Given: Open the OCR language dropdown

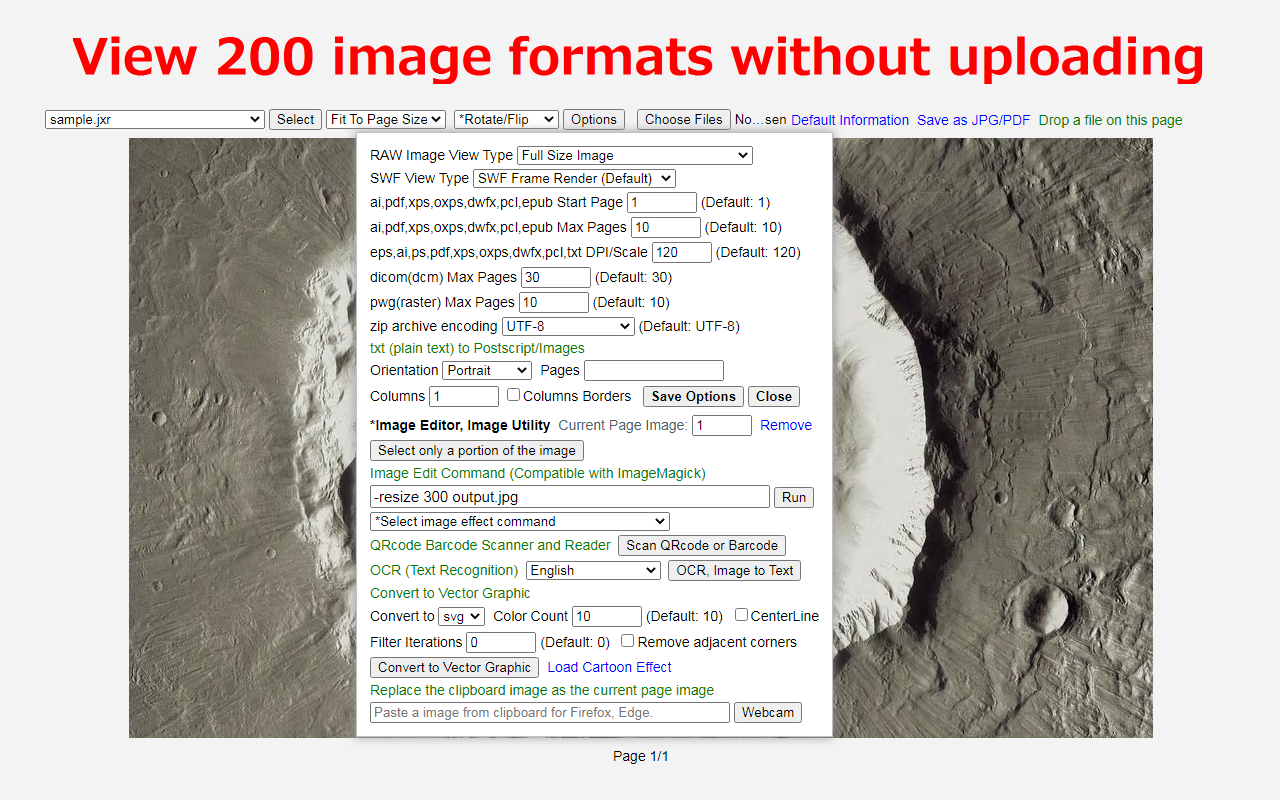Looking at the screenshot, I should tap(592, 570).
